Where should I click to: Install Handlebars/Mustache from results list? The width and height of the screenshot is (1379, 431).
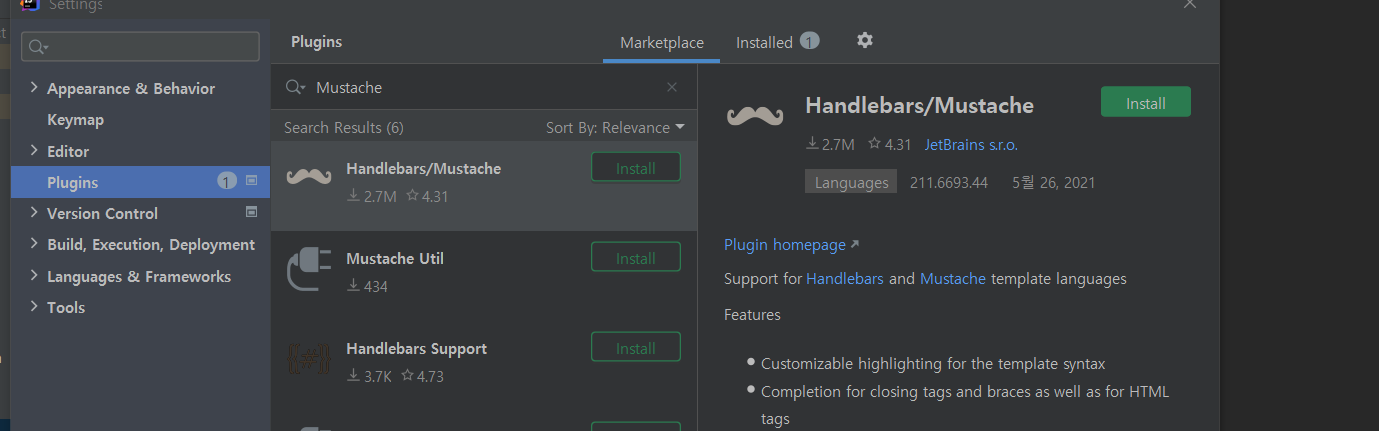pos(636,168)
